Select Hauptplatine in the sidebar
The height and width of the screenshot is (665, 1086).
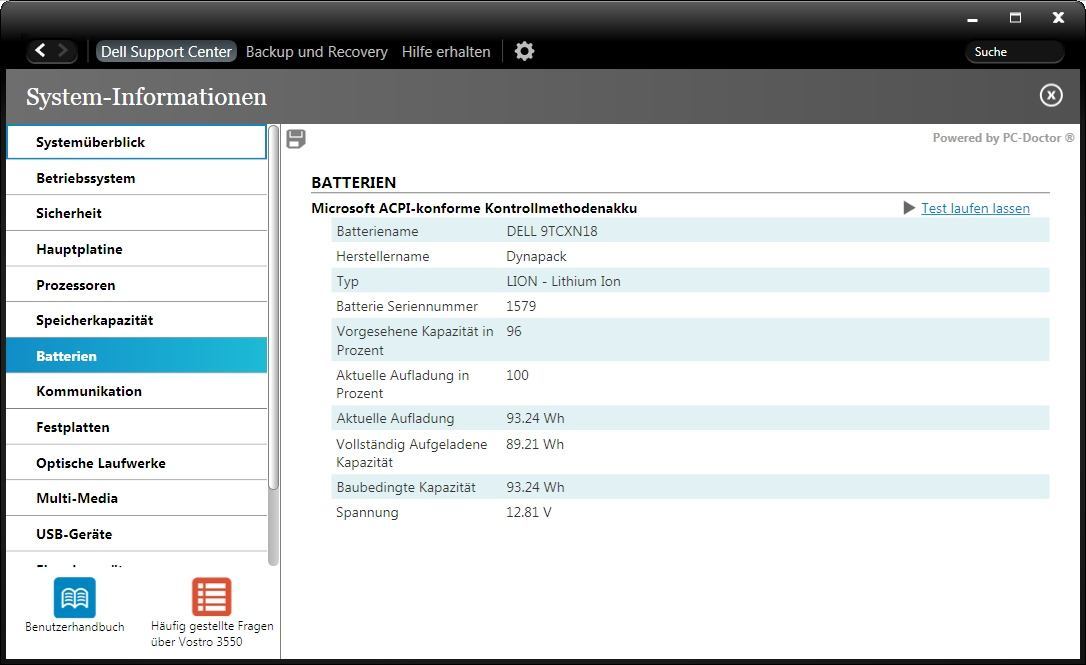[x=136, y=249]
